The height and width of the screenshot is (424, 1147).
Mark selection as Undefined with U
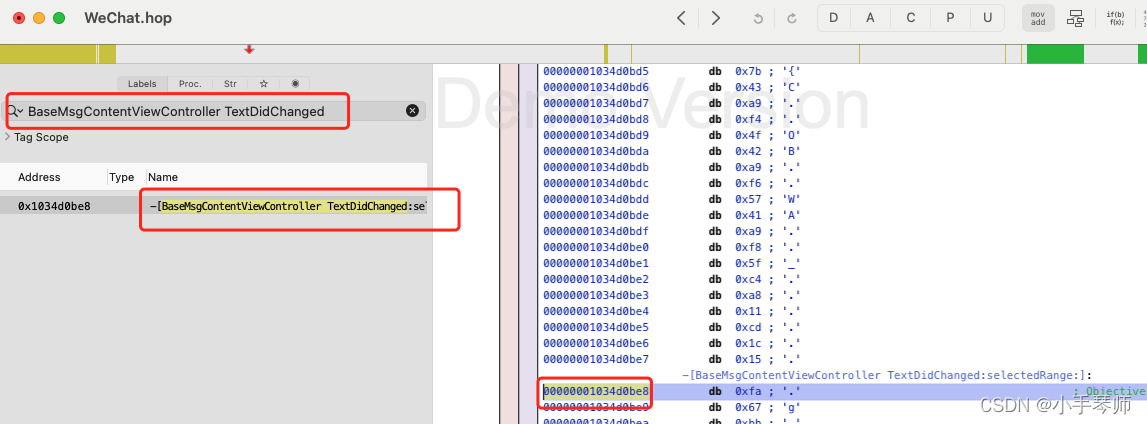coord(988,18)
